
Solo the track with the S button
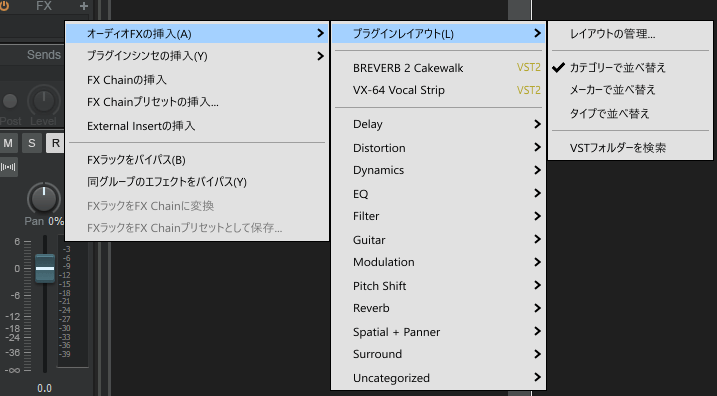pyautogui.click(x=32, y=143)
